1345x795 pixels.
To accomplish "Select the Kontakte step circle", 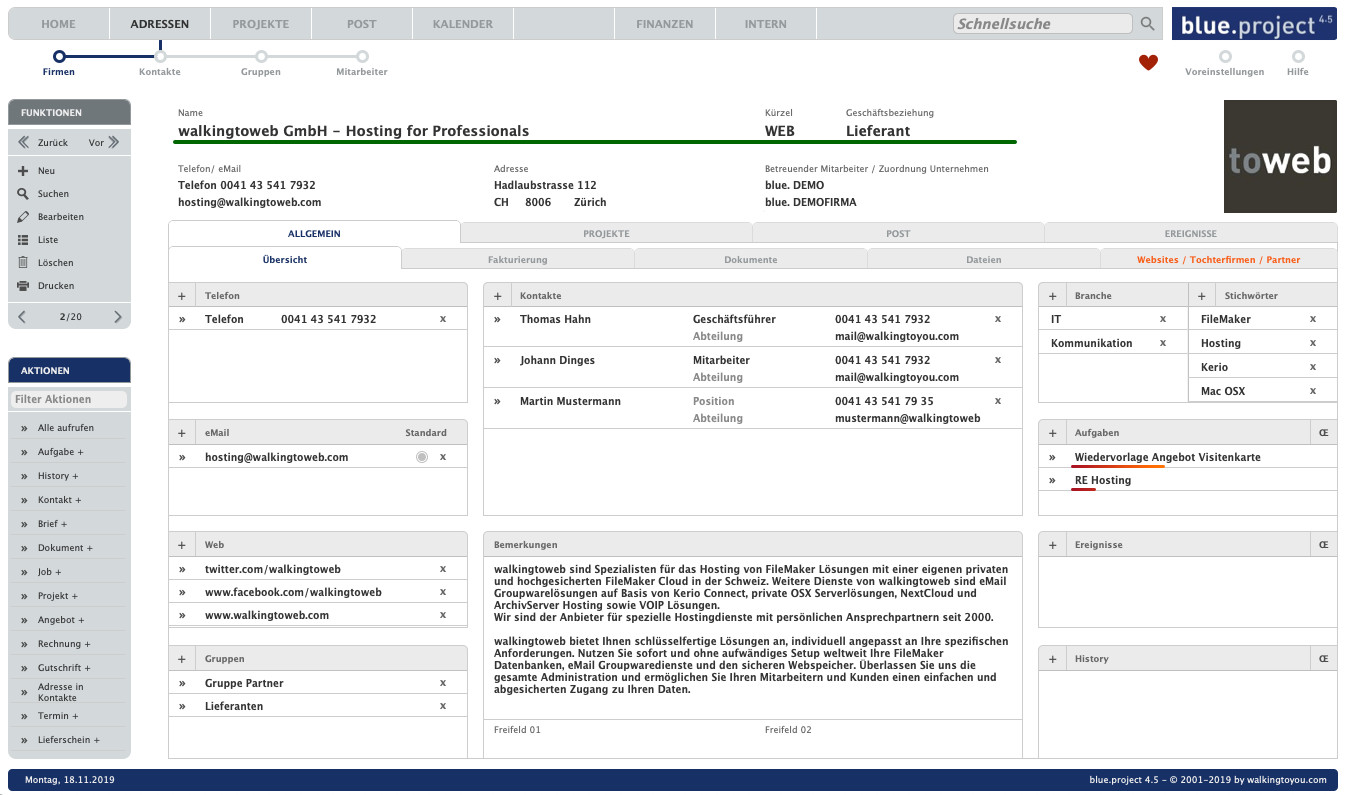I will coord(160,57).
